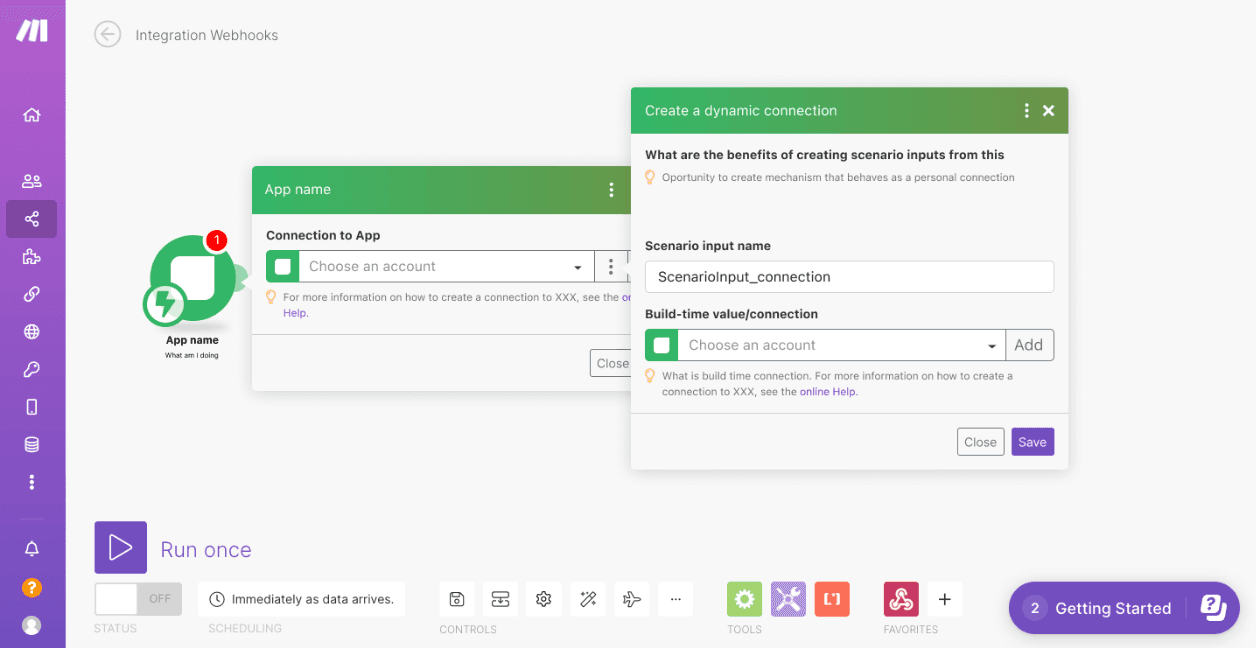Open the App name panel three-dot menu

611,190
